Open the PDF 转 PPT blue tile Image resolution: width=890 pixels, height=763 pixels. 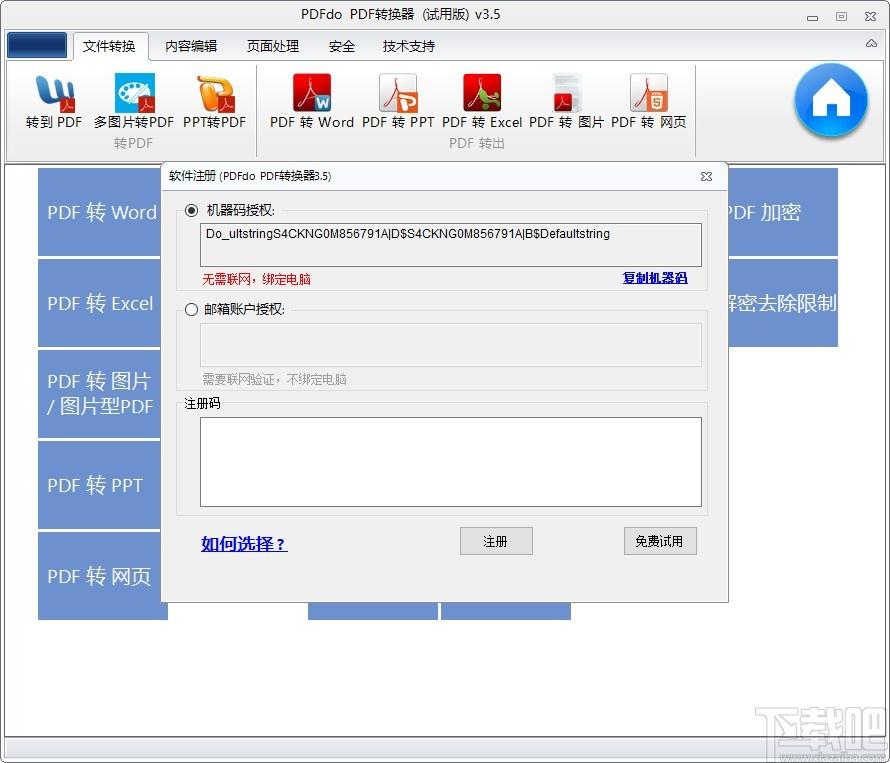coord(99,484)
